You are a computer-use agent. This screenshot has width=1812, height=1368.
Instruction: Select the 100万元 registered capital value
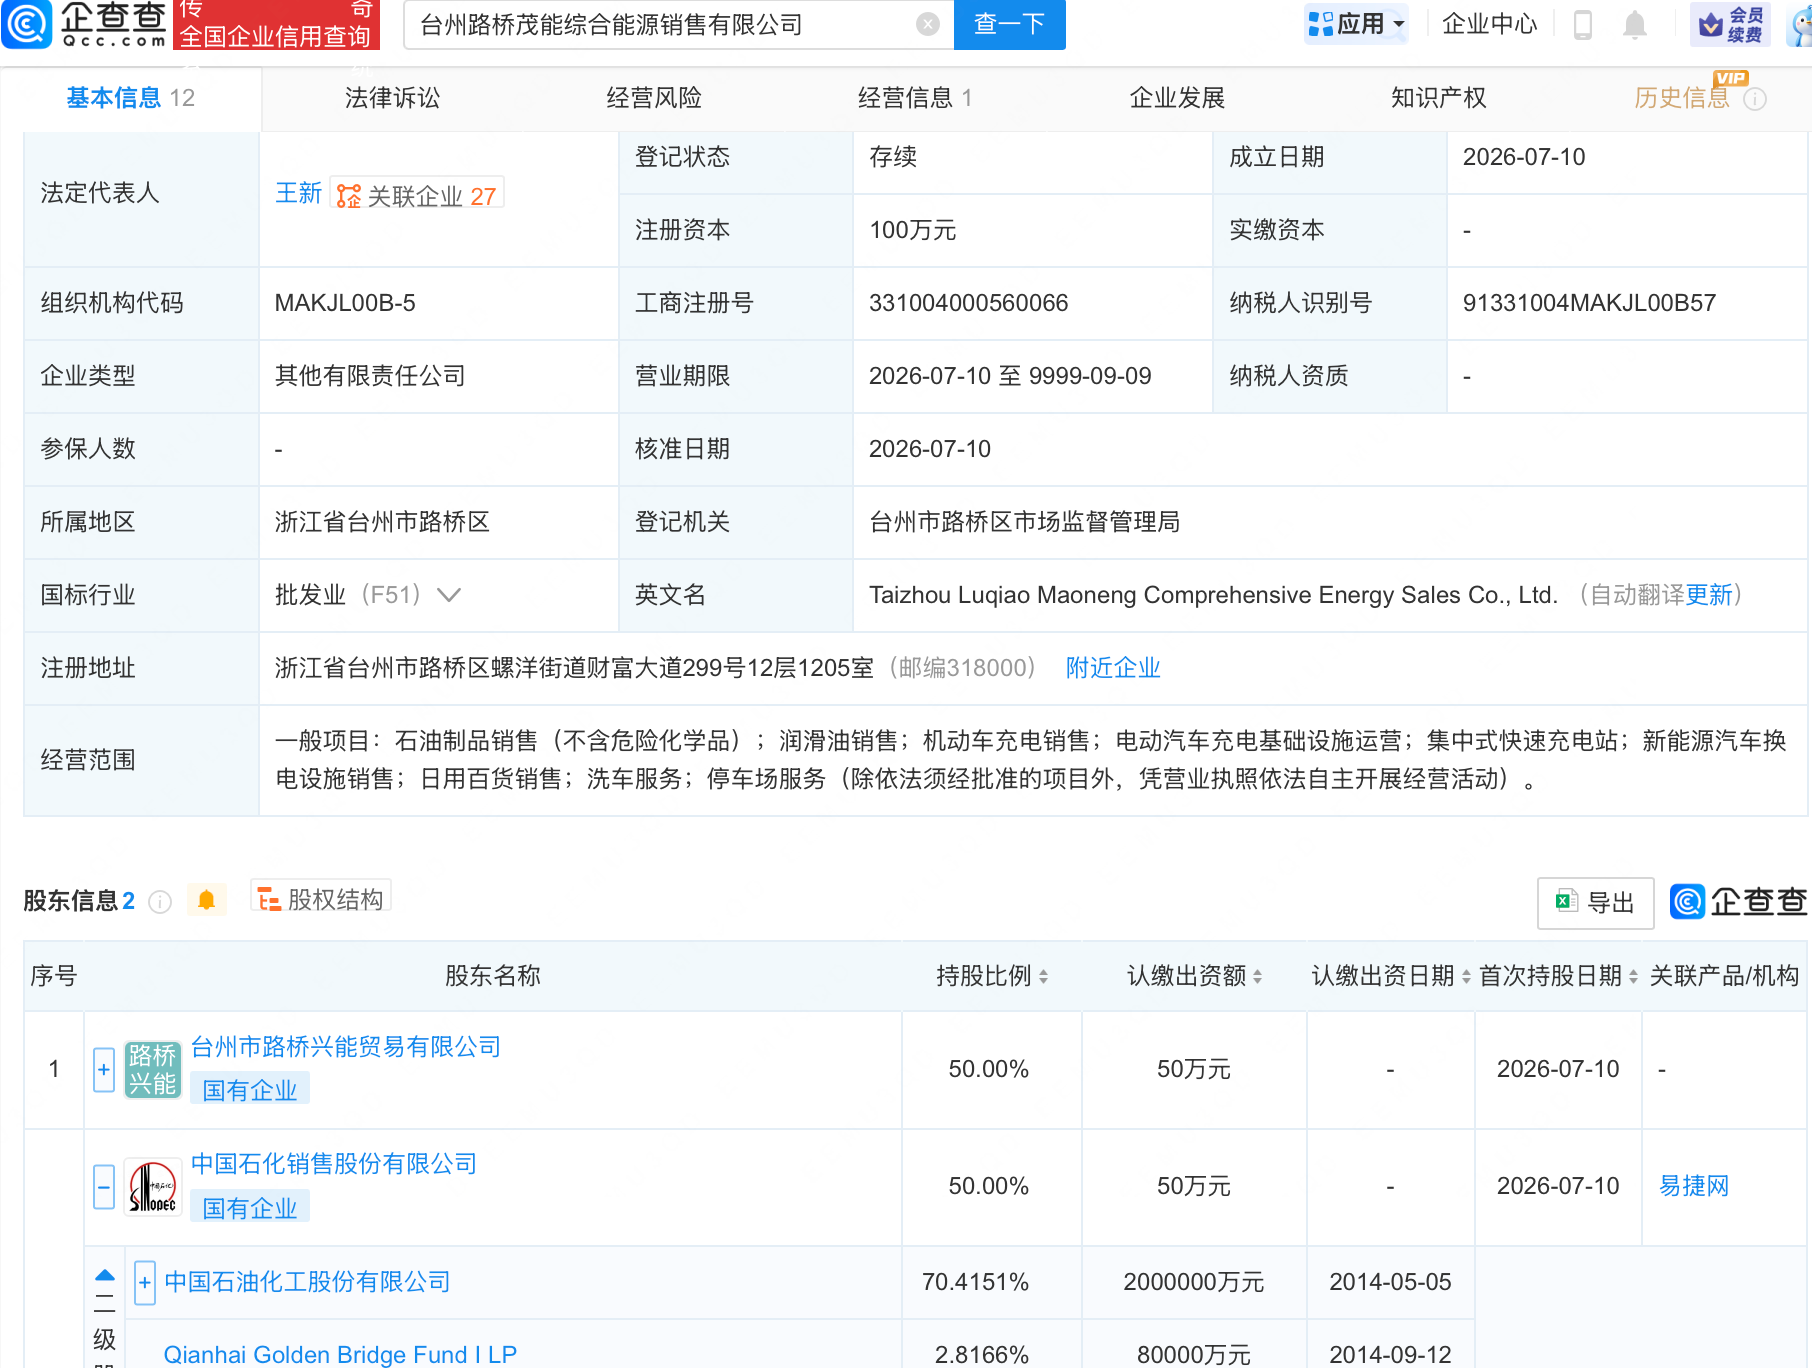tap(912, 230)
